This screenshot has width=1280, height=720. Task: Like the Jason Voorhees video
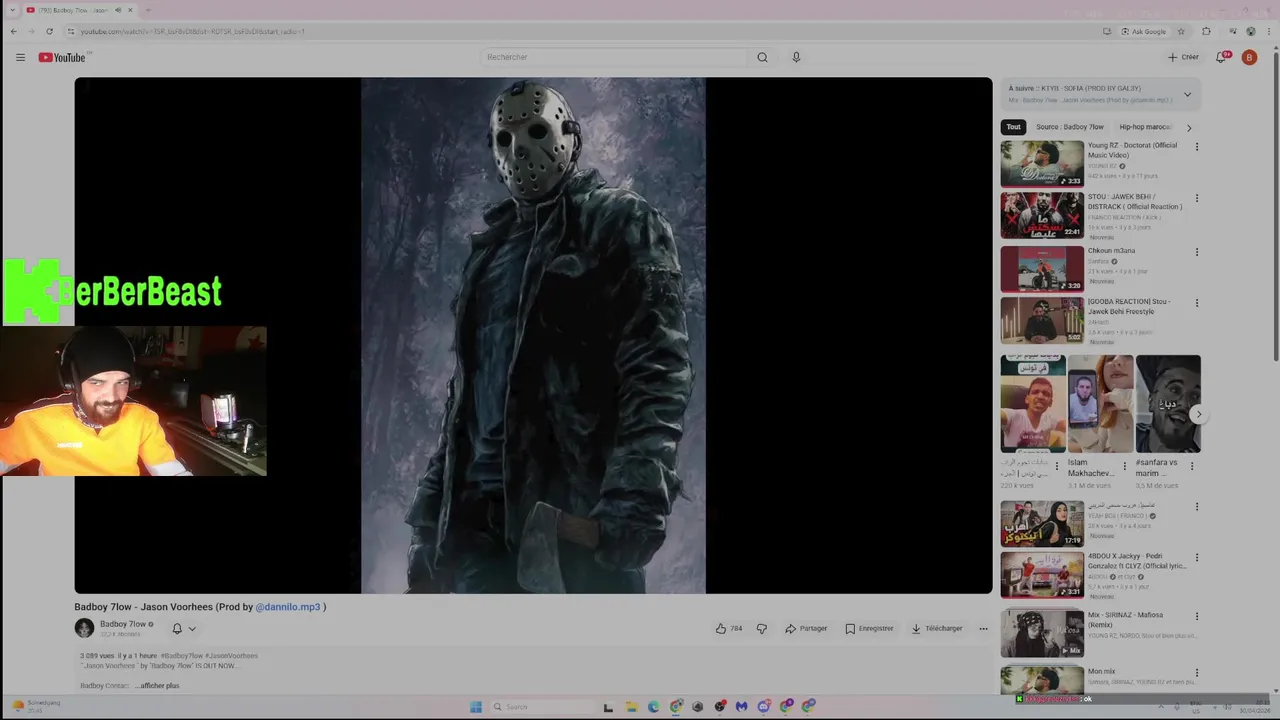[x=729, y=628]
